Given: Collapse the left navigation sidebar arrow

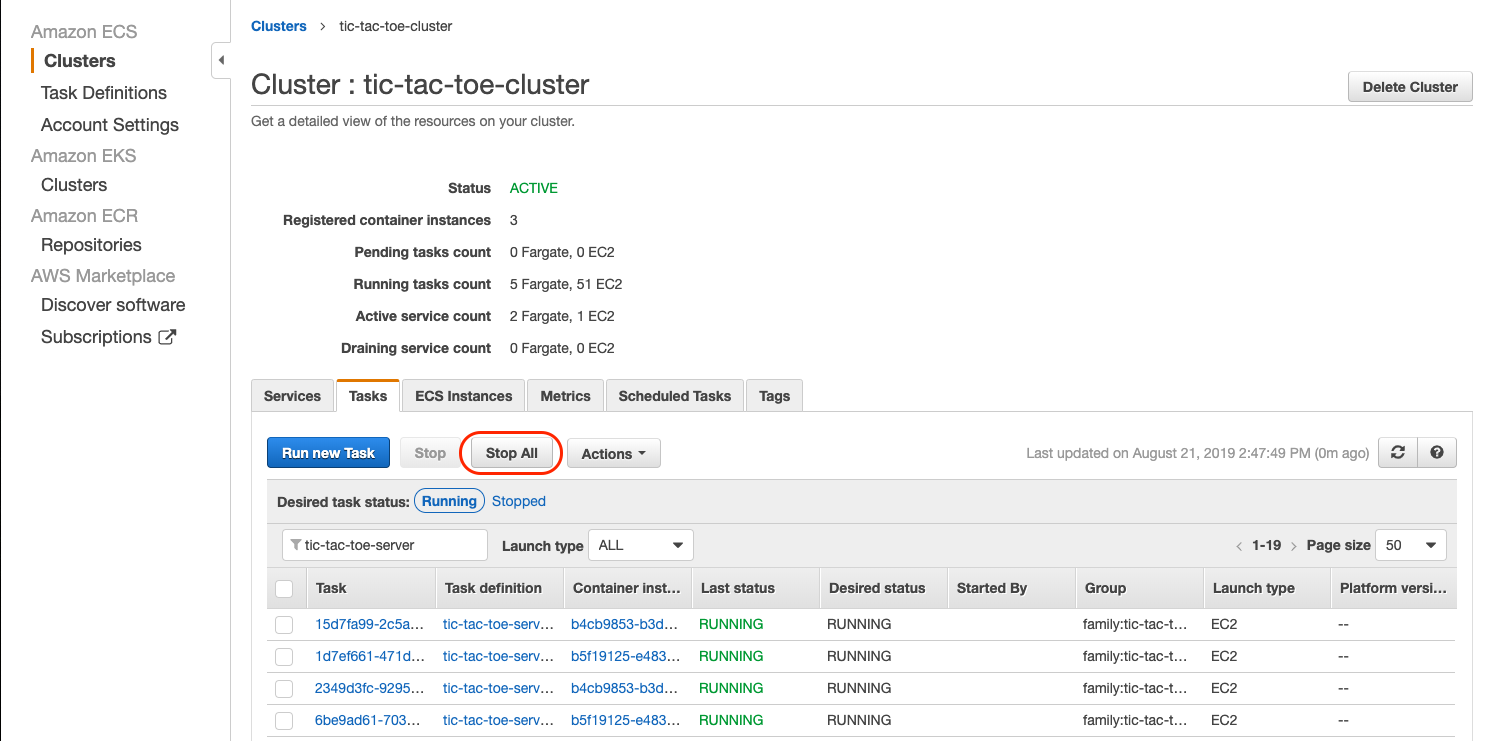Looking at the screenshot, I should [x=221, y=61].
